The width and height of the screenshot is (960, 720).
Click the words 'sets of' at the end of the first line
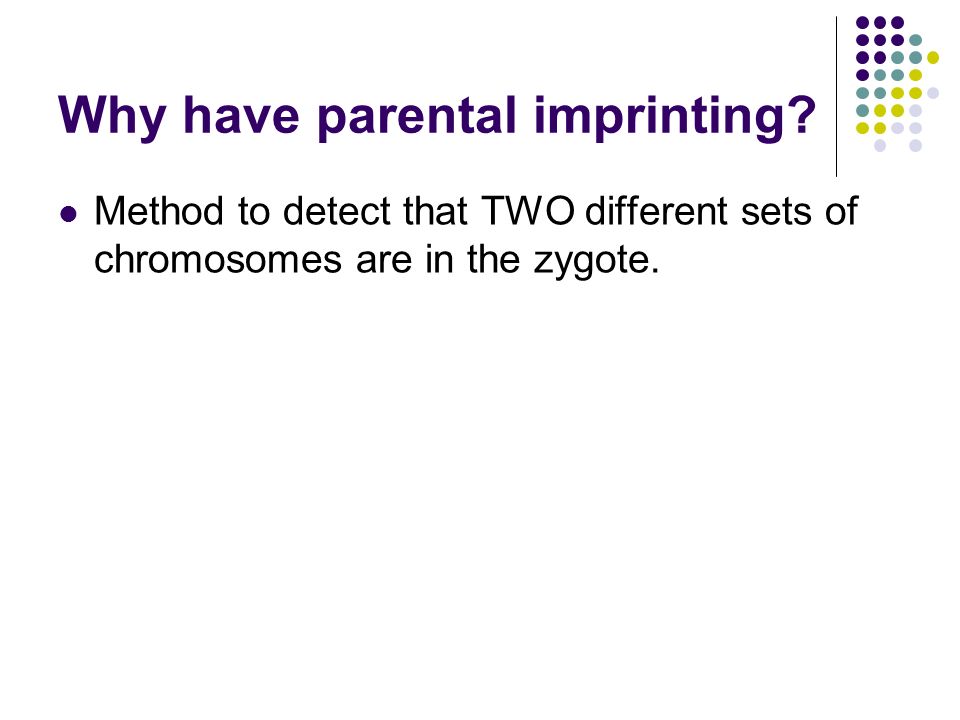pos(799,211)
